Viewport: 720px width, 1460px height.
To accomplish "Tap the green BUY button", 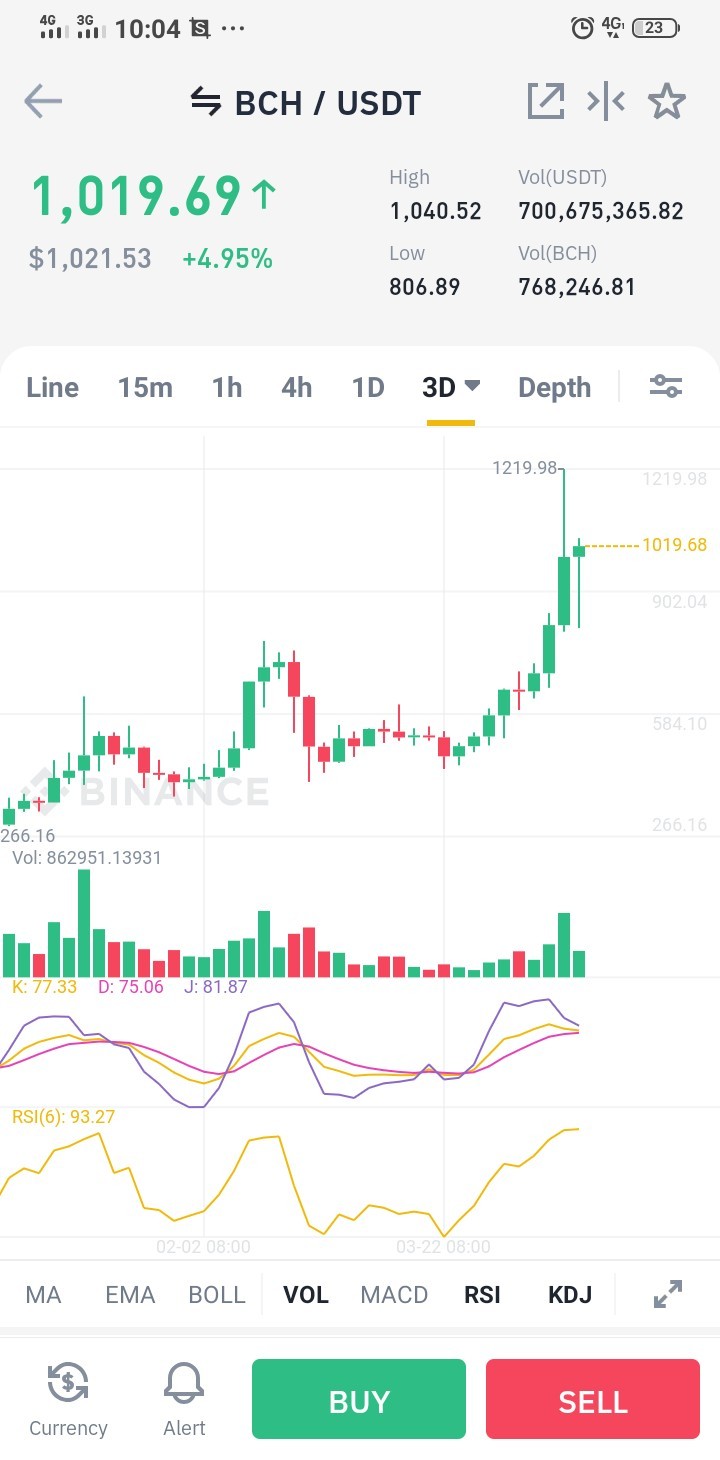I will pyautogui.click(x=359, y=1399).
